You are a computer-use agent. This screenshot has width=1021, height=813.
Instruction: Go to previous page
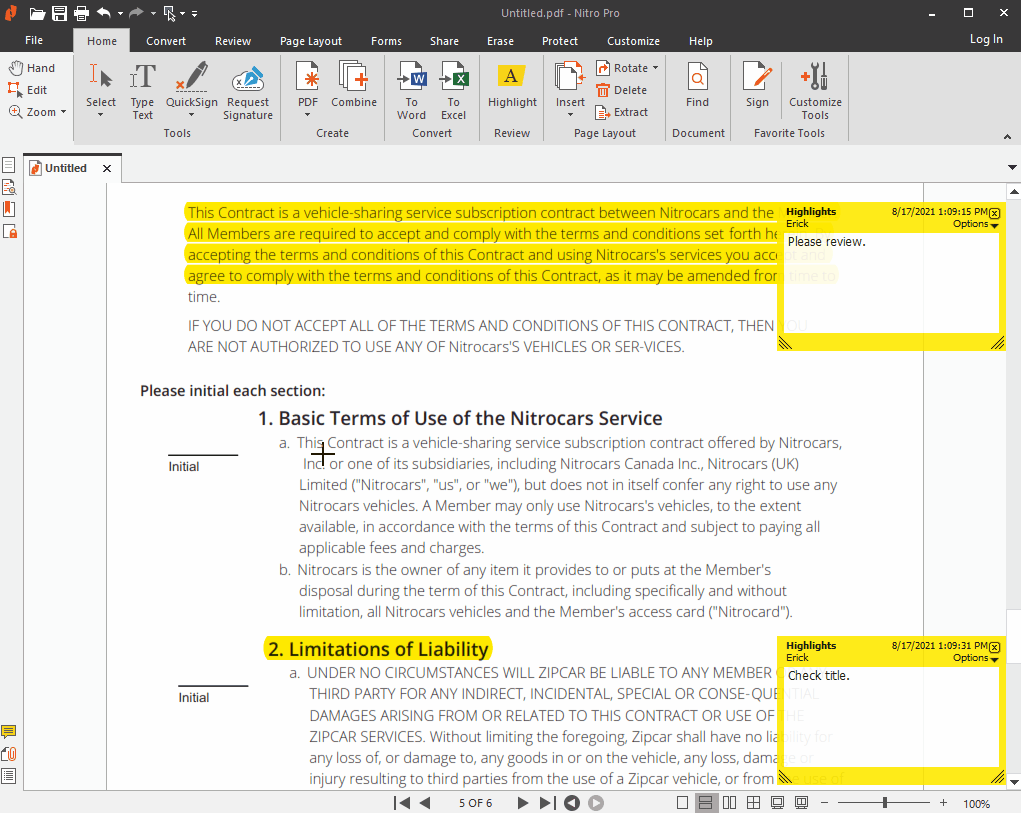425,803
